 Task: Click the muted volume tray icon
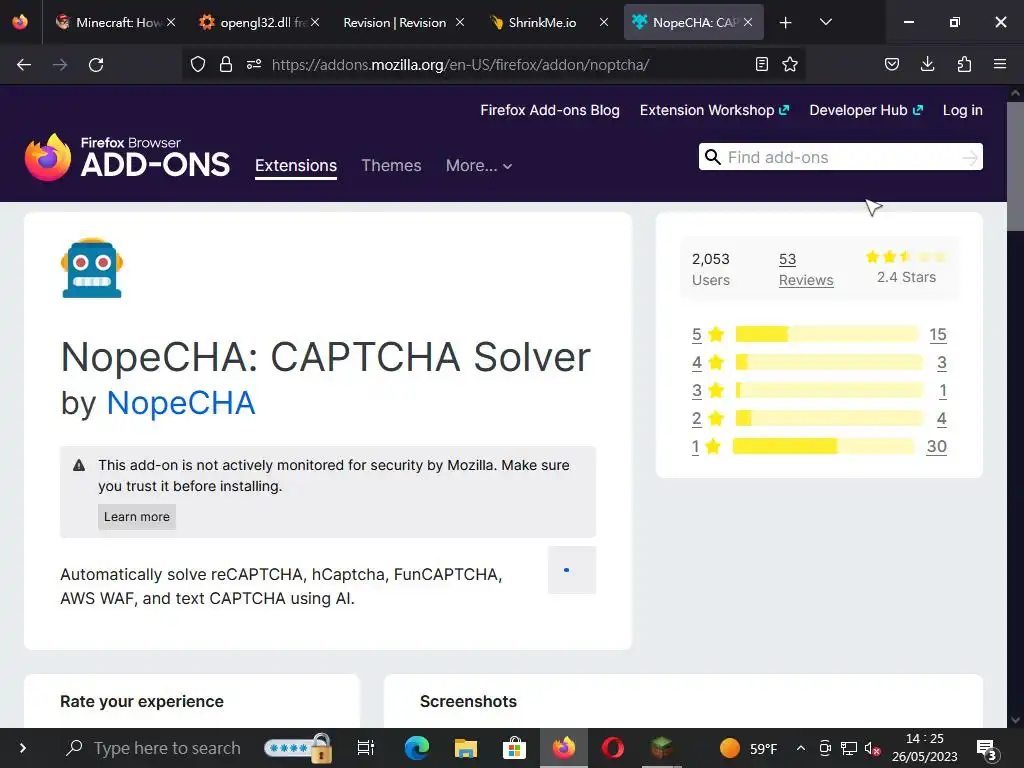tap(872, 748)
